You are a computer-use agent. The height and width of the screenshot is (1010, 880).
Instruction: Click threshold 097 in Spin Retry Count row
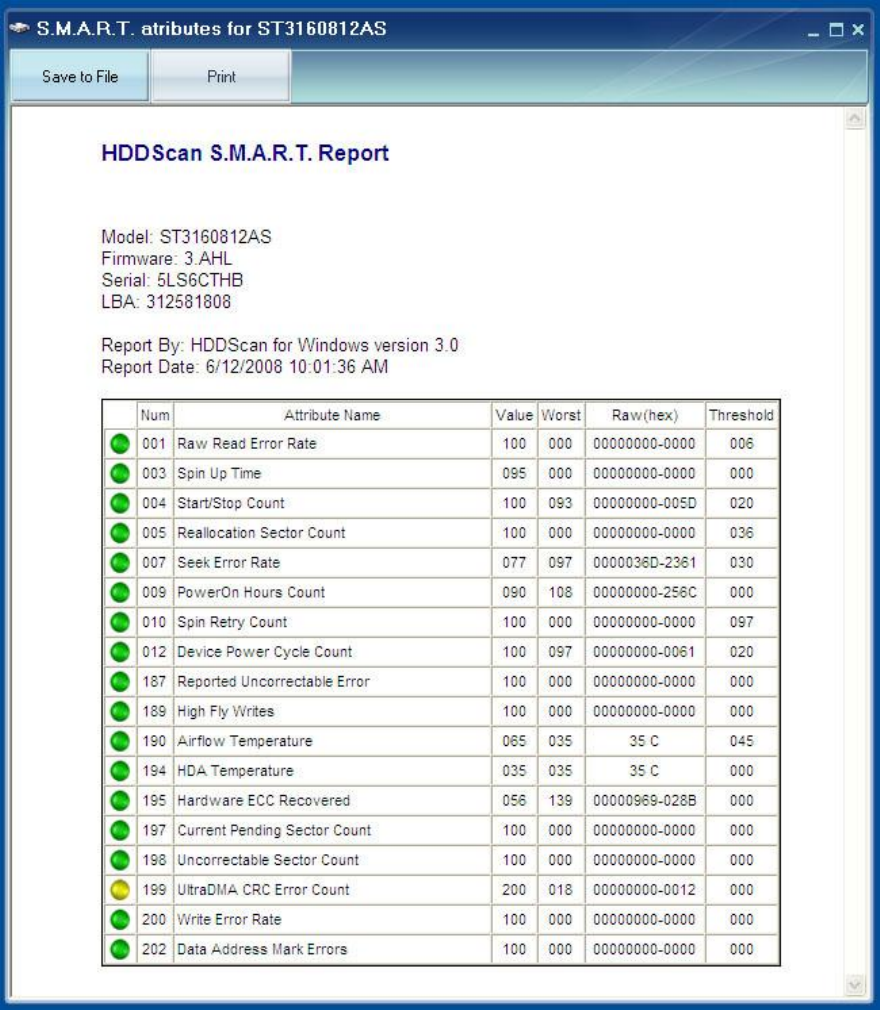click(741, 622)
